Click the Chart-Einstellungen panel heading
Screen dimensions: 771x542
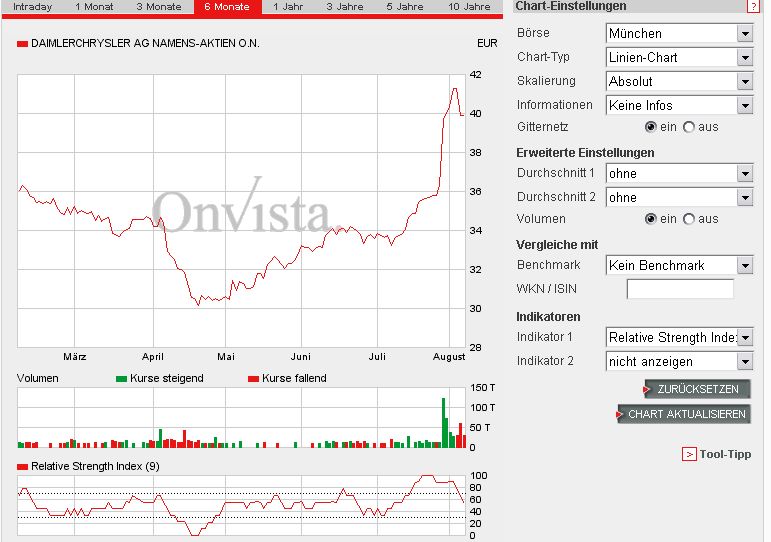click(570, 6)
